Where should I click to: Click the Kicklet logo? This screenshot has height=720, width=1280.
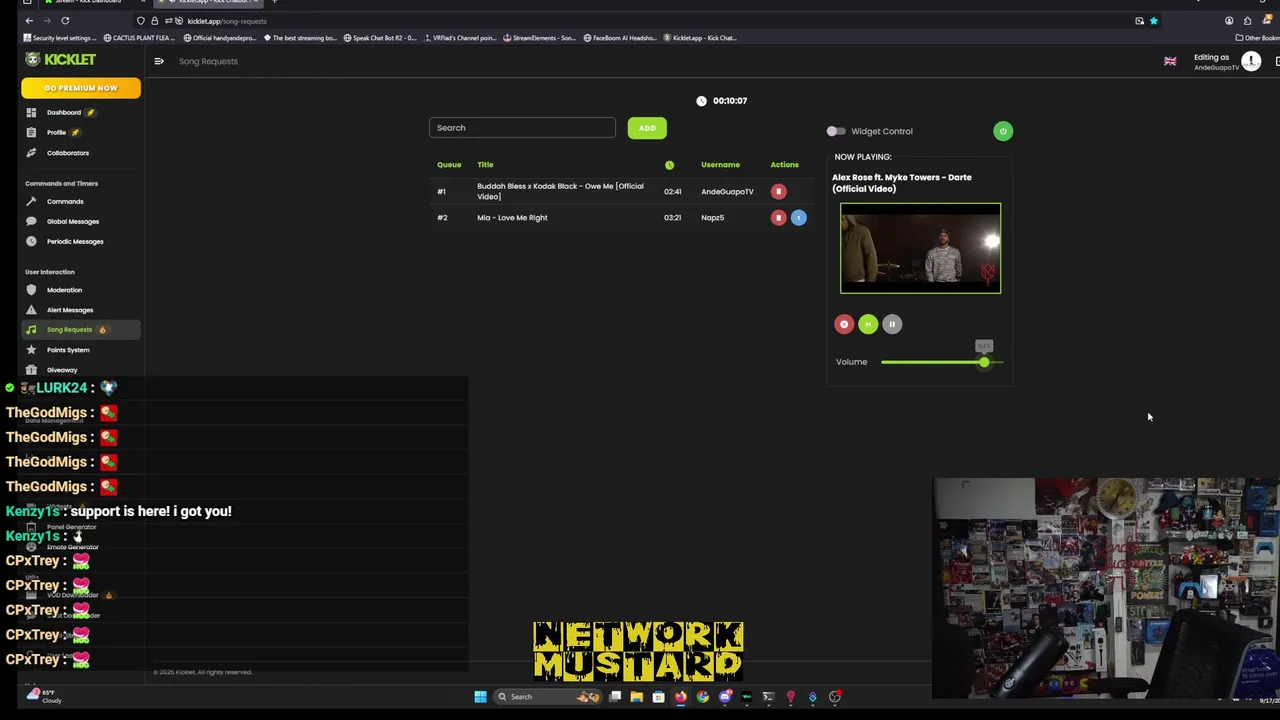[x=61, y=59]
